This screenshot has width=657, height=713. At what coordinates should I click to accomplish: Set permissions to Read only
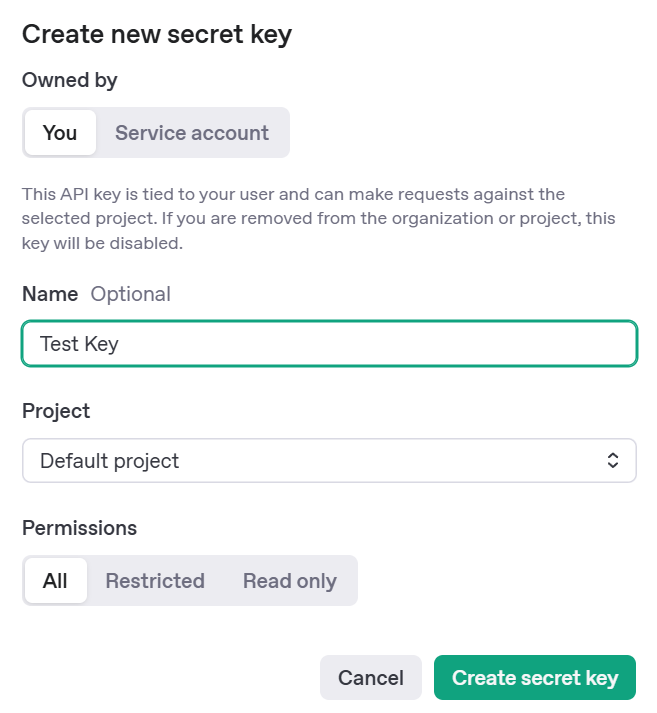click(290, 581)
